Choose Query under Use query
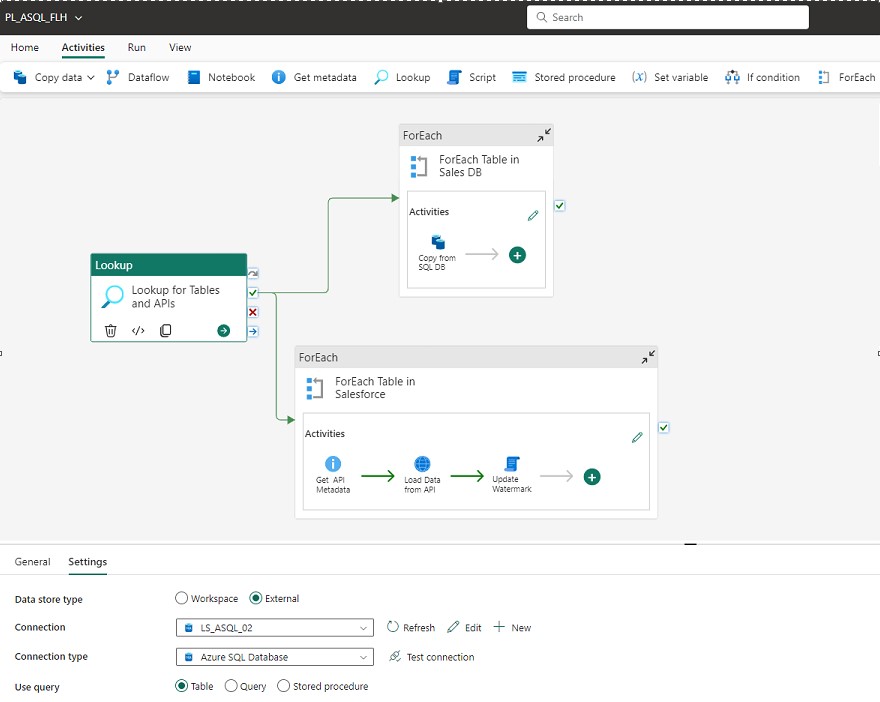 coord(232,686)
